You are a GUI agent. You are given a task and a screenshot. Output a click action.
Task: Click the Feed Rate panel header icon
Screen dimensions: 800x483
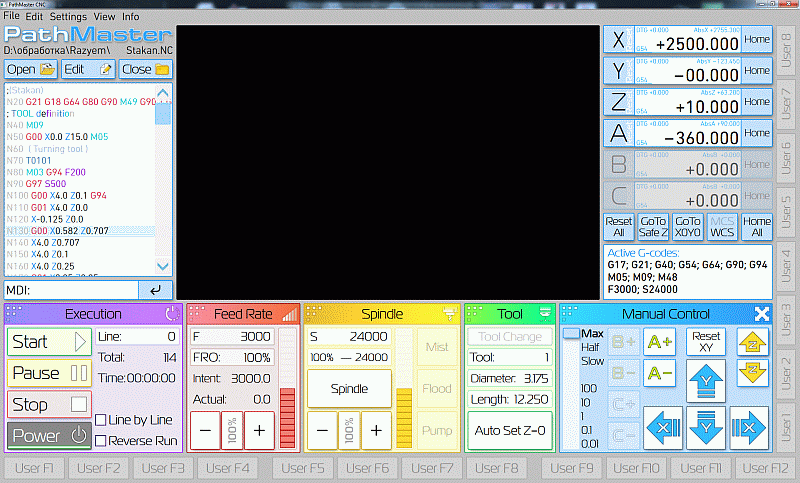pos(290,314)
